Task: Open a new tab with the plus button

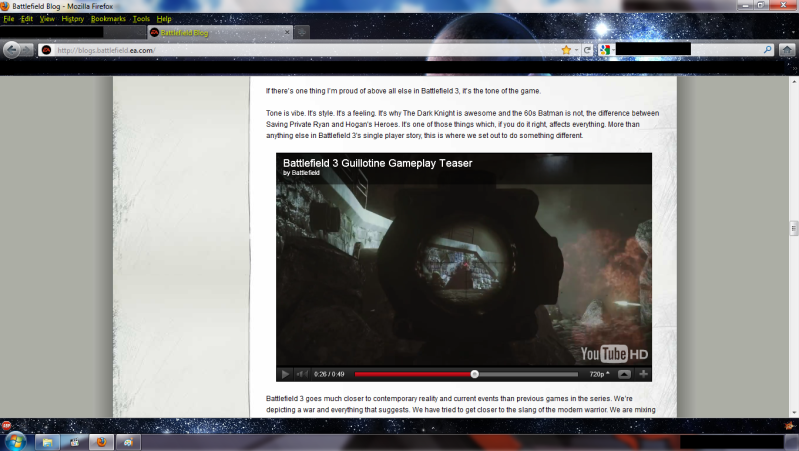Action: 302,32
